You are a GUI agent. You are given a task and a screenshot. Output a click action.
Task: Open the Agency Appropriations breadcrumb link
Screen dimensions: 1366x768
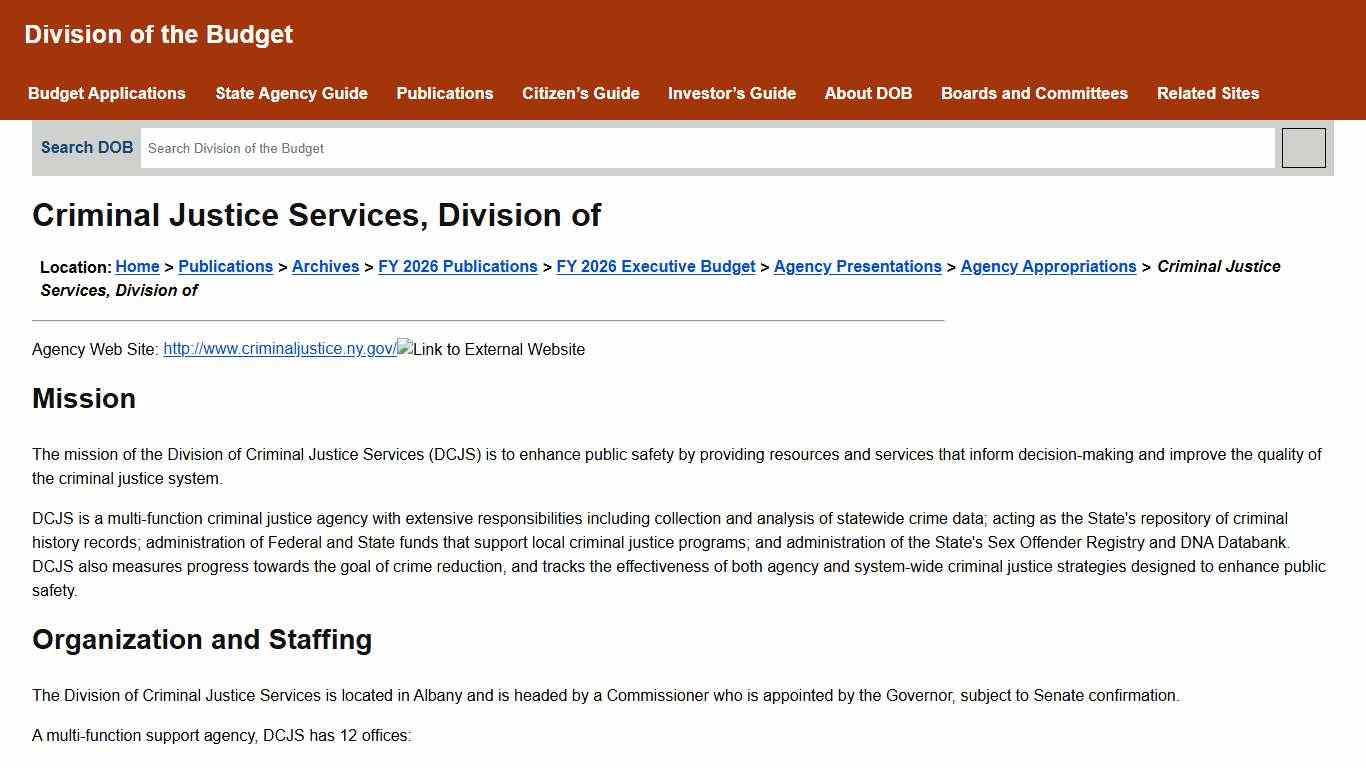pyautogui.click(x=1048, y=266)
